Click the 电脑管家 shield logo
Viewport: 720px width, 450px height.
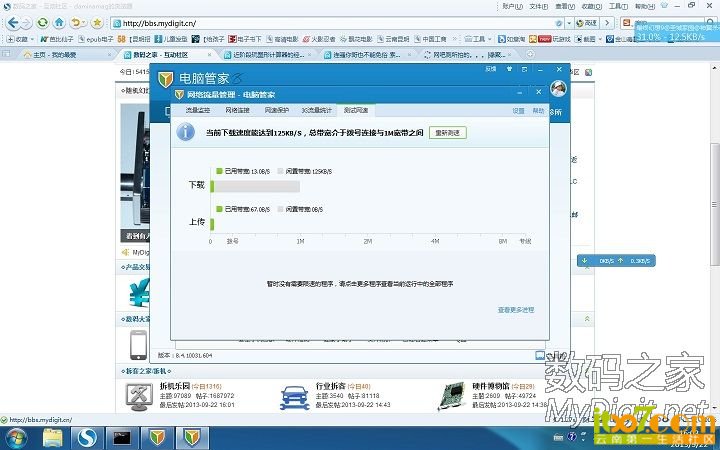pyautogui.click(x=165, y=79)
